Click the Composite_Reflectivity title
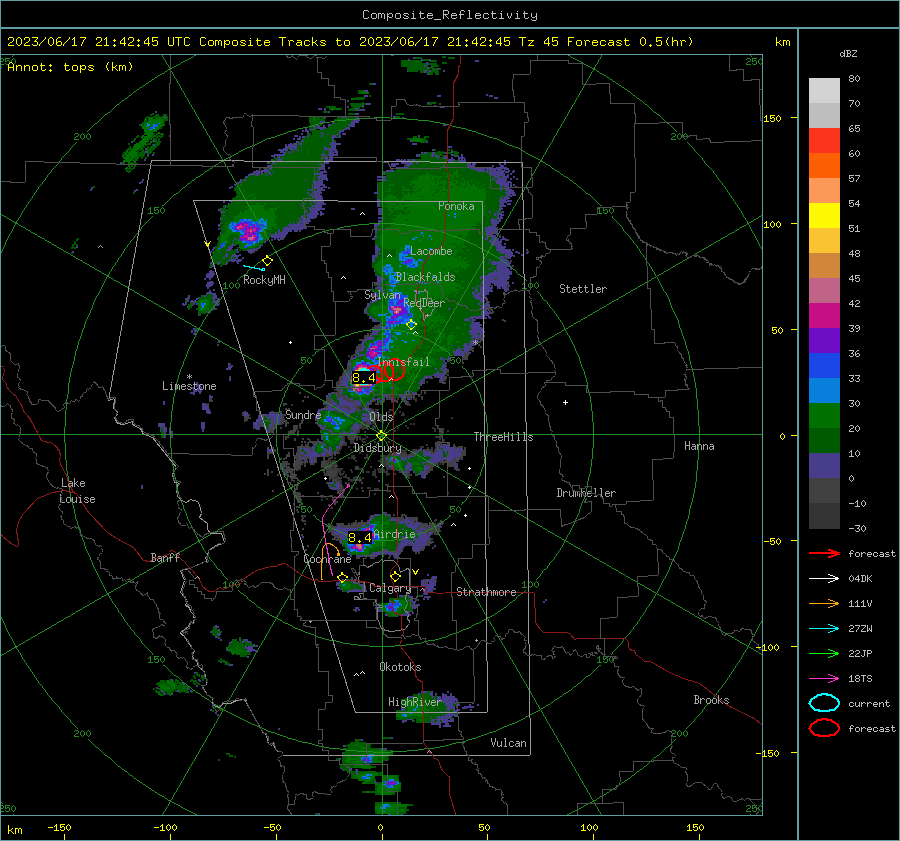Viewport: 900px width, 841px height. [x=449, y=15]
